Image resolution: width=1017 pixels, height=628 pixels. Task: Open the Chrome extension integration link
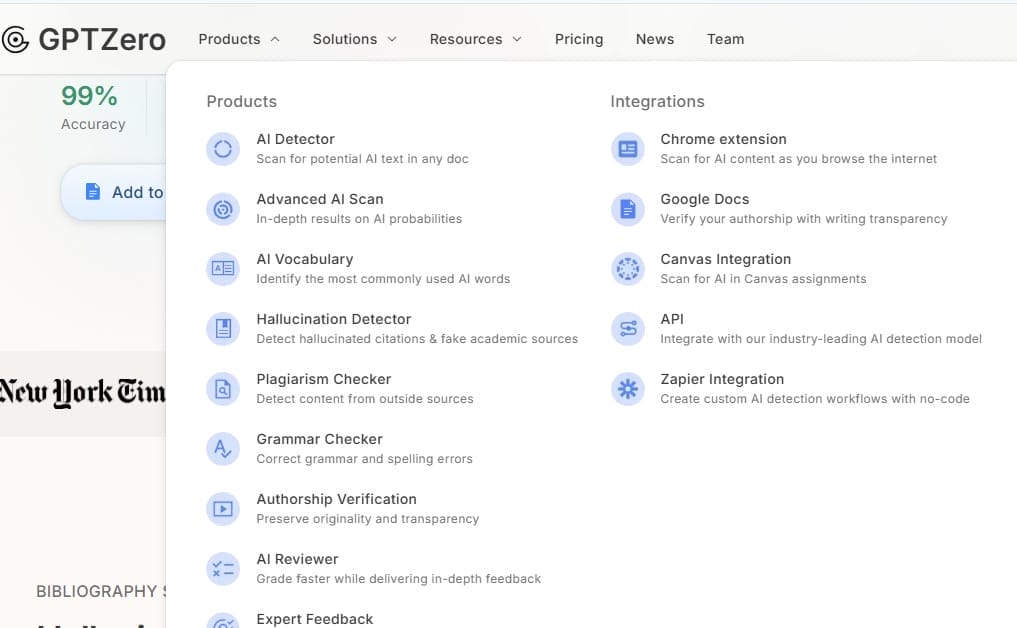(723, 139)
